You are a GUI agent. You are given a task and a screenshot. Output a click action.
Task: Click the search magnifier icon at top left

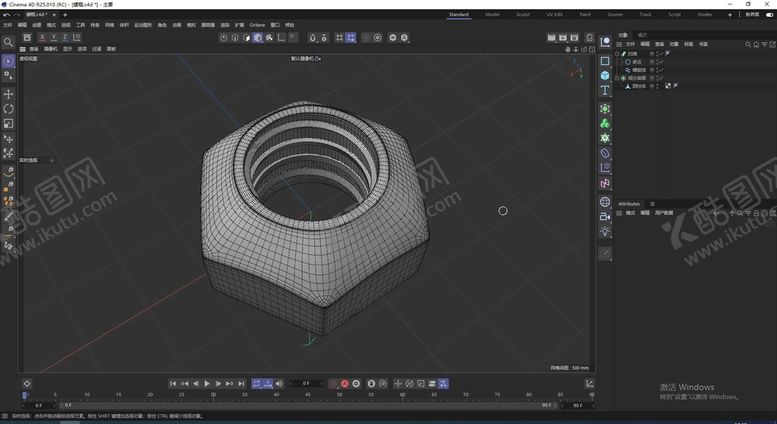(9, 42)
